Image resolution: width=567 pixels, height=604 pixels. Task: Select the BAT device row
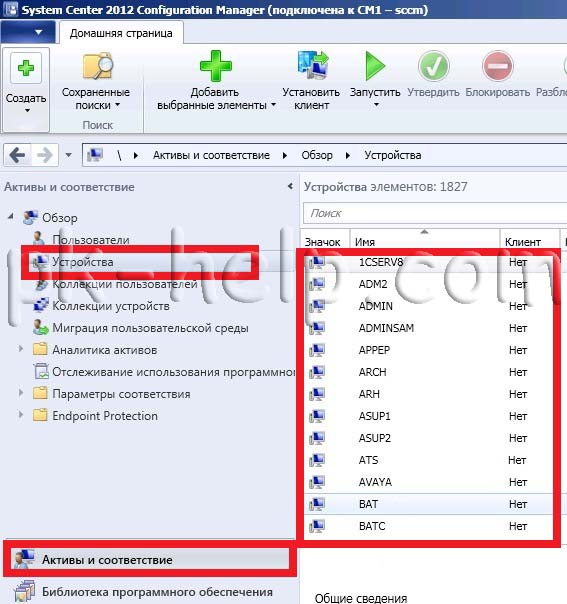point(428,504)
